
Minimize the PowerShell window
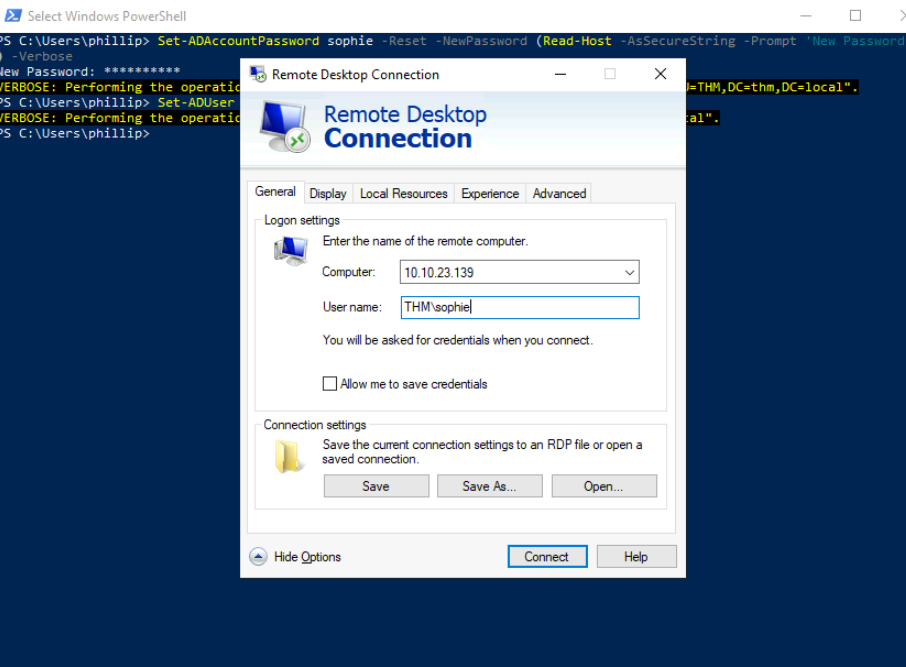806,16
